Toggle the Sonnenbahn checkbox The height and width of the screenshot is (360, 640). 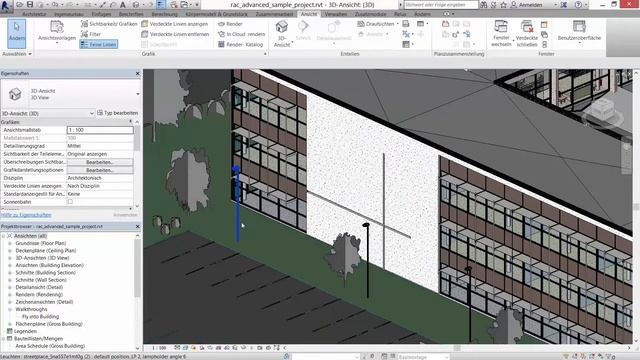tap(70, 202)
